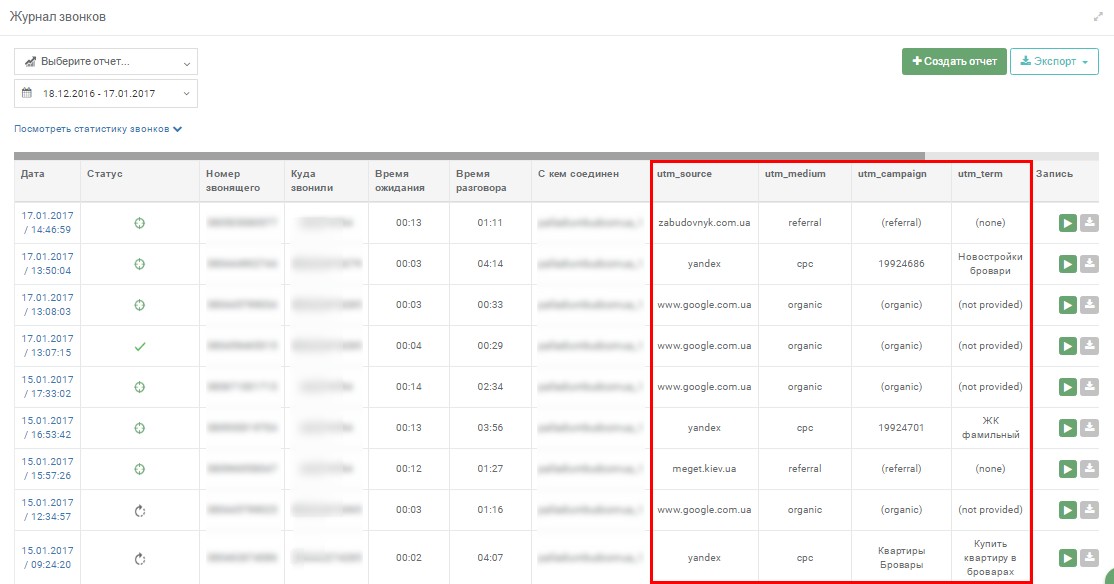Image resolution: width=1114 pixels, height=584 pixels.
Task: Click status icon of 17.01.2017 14:46:59 call
Action: pyautogui.click(x=140, y=223)
